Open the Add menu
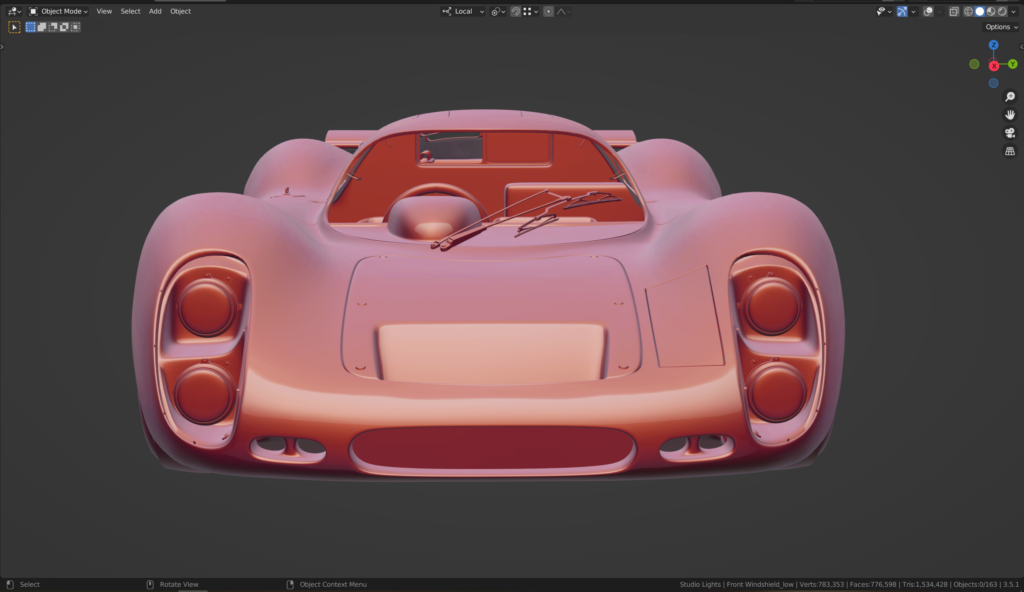1024x592 pixels. coord(155,11)
